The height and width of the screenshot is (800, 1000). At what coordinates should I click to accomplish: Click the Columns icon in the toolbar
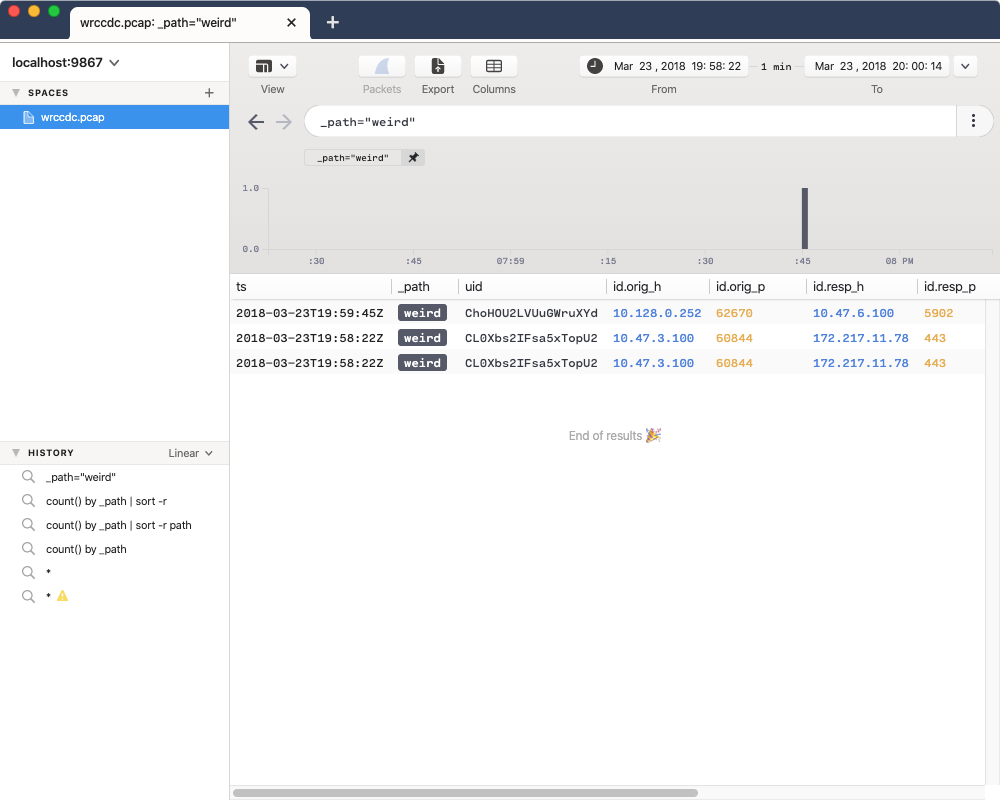click(x=493, y=66)
